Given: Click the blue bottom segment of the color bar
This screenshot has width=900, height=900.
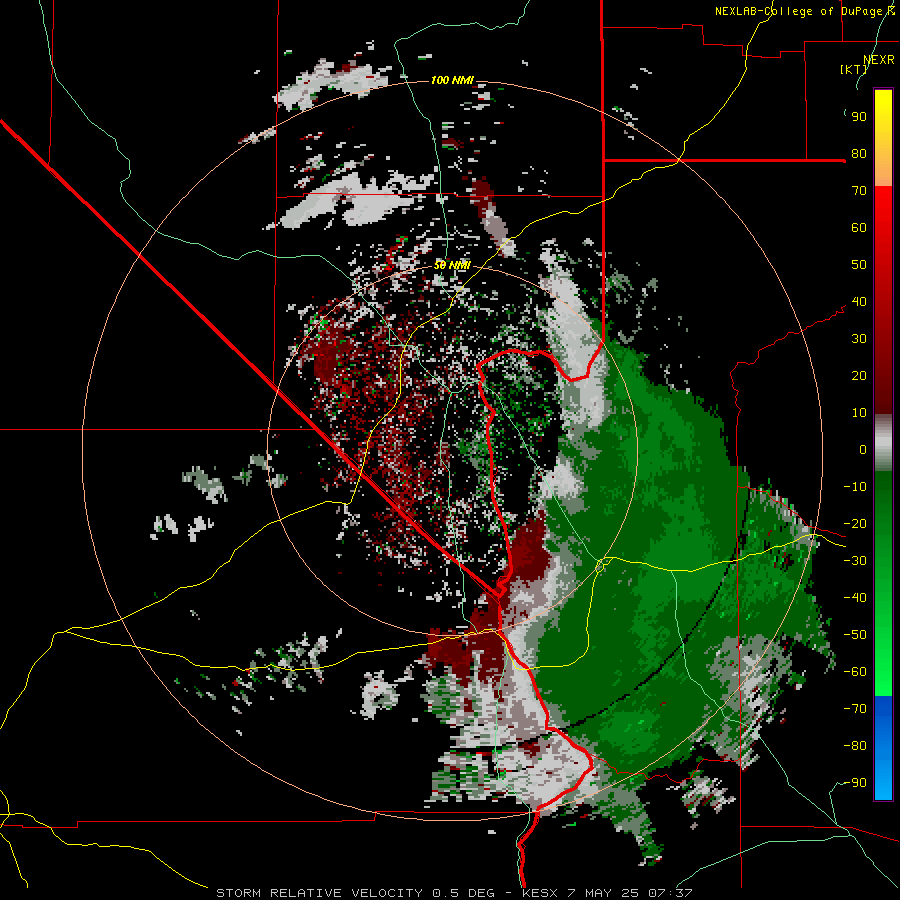Looking at the screenshot, I should coord(883,748).
